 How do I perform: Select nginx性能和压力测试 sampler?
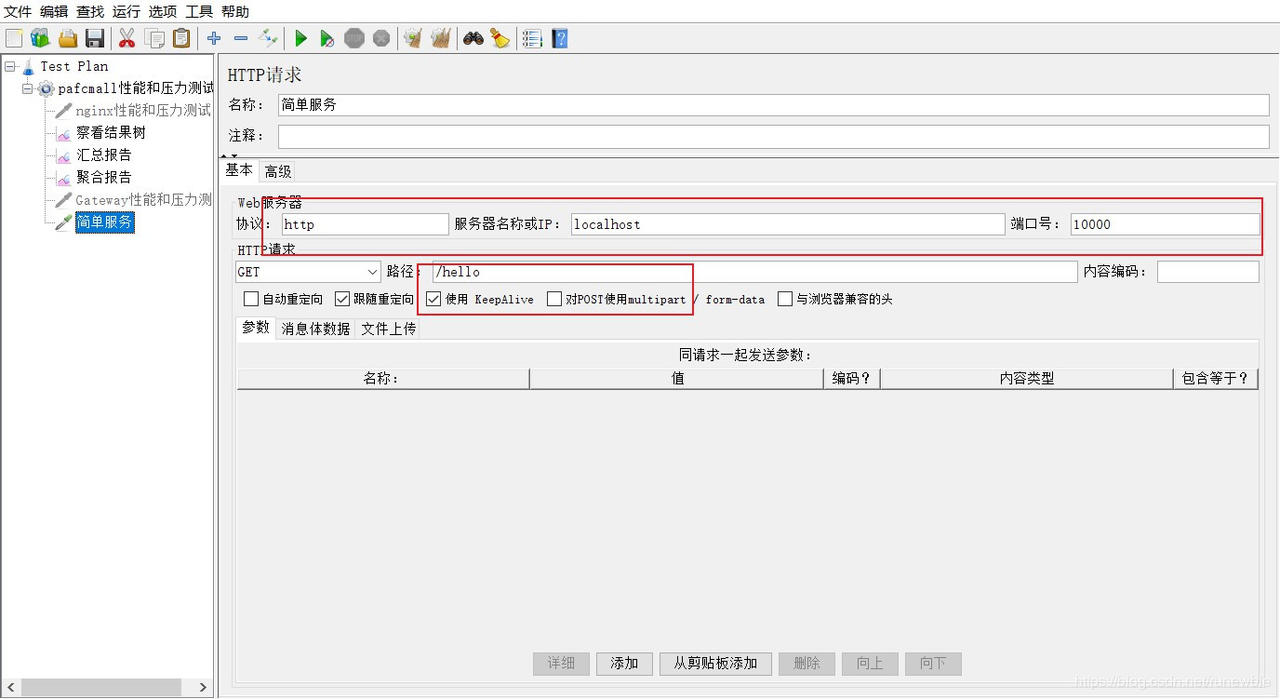click(143, 110)
